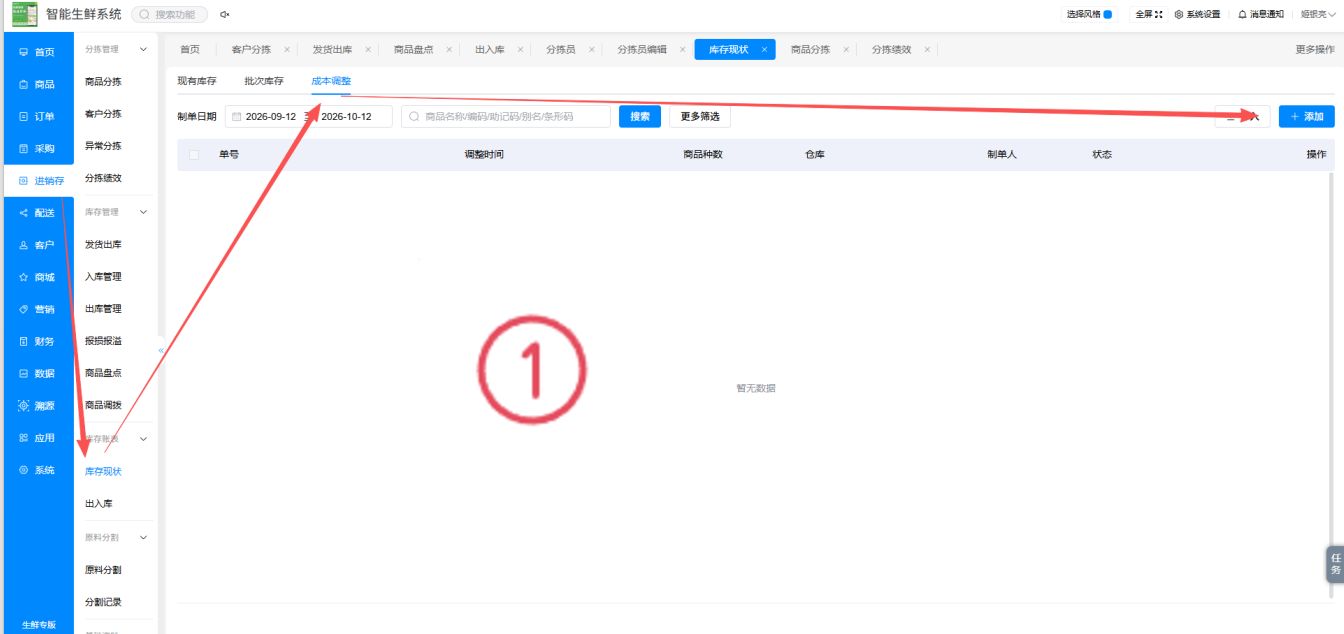This screenshot has height=634, width=1344.
Task: Pick a color with the 选择风格 swatch
Action: click(1108, 15)
